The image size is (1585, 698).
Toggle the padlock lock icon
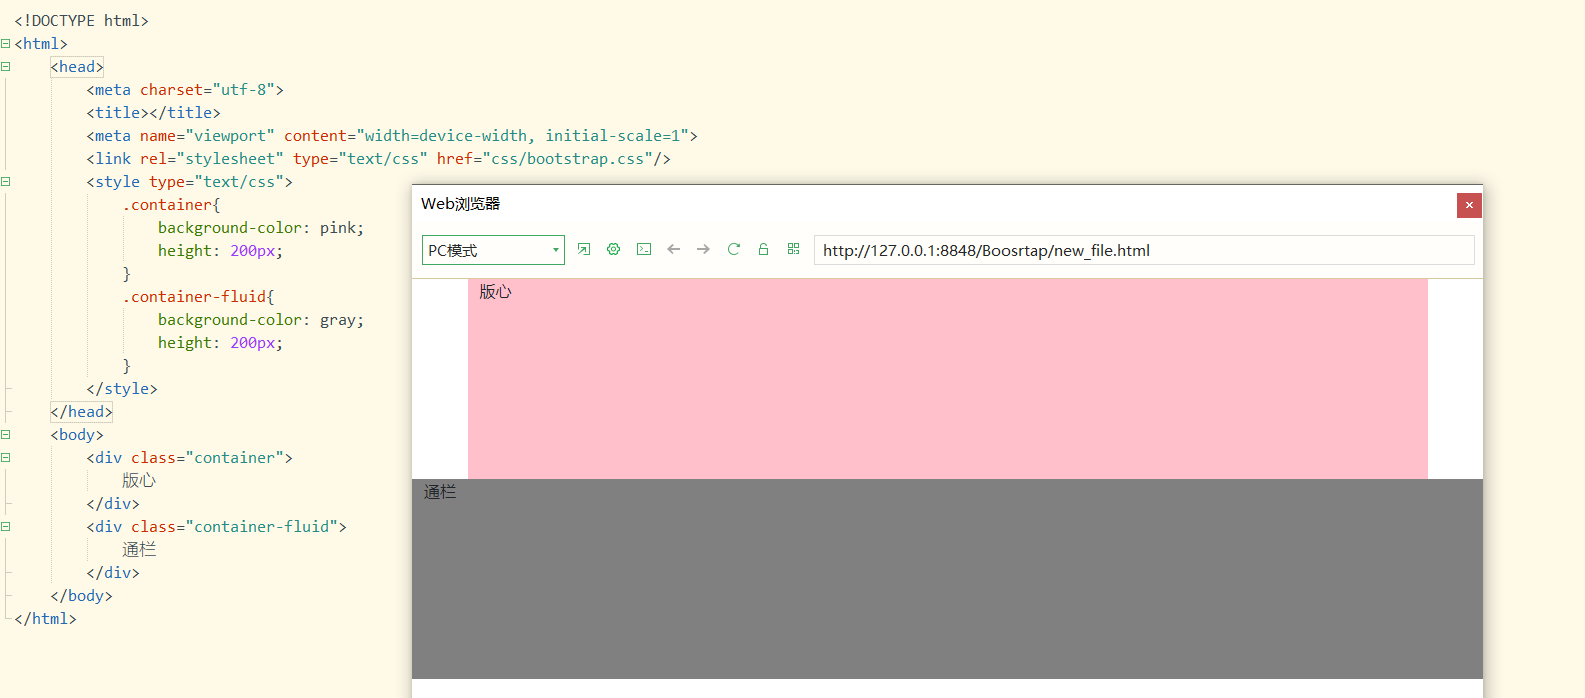point(764,249)
